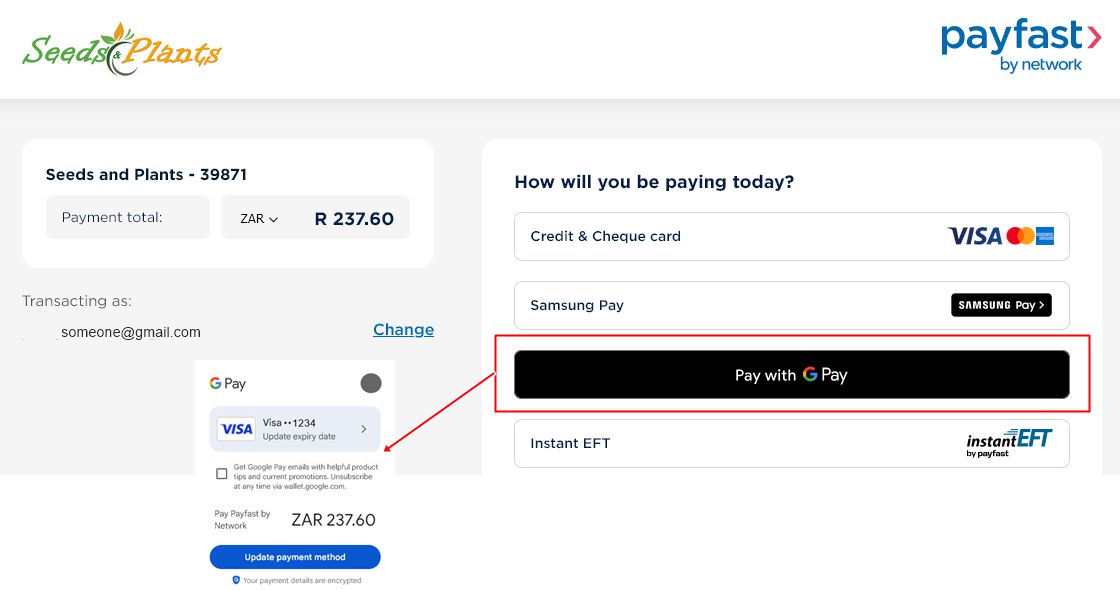Click the Seeds & Plants logo

(122, 50)
